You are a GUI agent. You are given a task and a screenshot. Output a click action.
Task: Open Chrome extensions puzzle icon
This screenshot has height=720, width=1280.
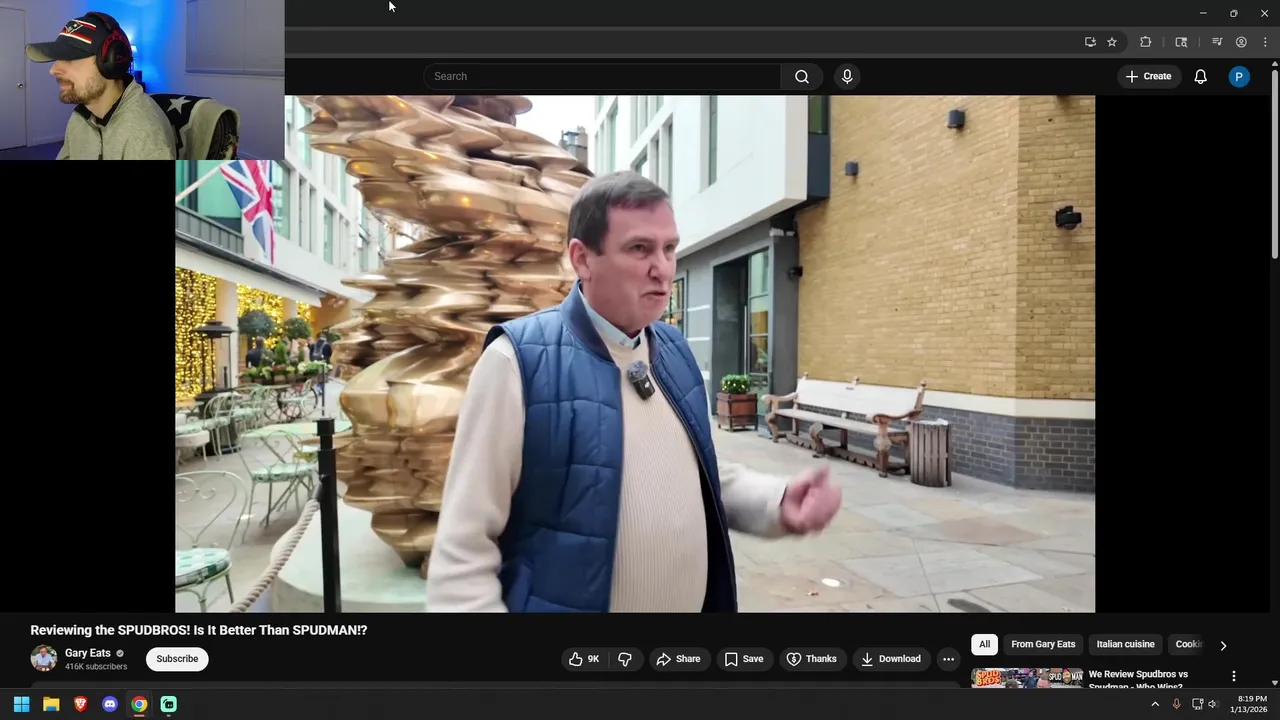(1146, 42)
